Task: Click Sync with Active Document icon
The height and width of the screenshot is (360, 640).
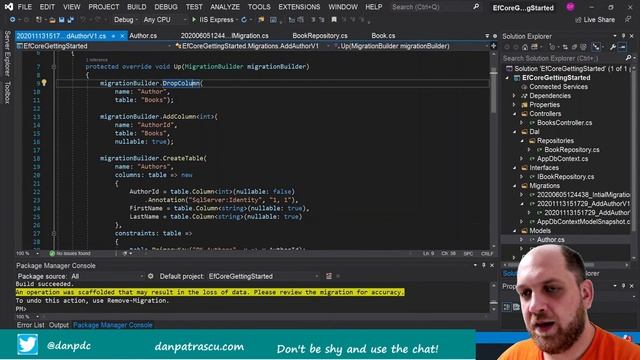Action: [x=565, y=47]
